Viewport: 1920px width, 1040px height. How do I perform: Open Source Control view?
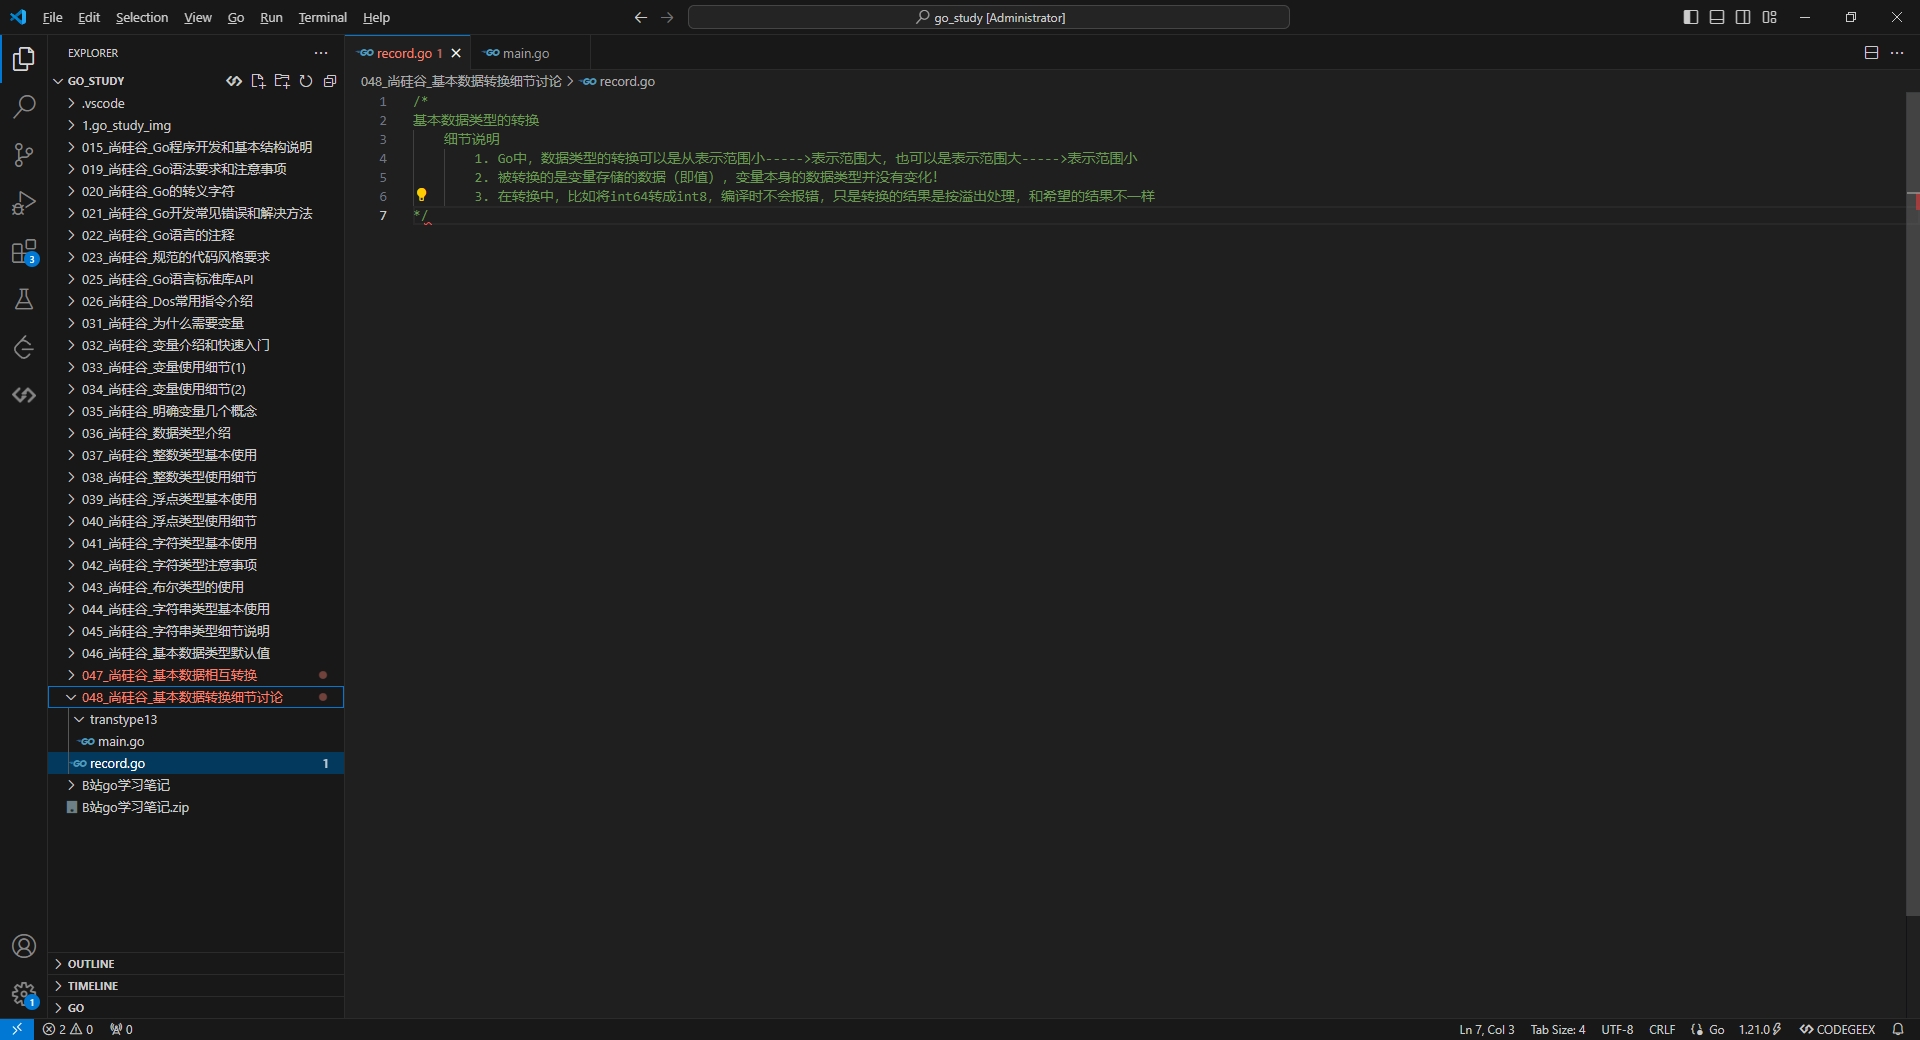point(24,155)
